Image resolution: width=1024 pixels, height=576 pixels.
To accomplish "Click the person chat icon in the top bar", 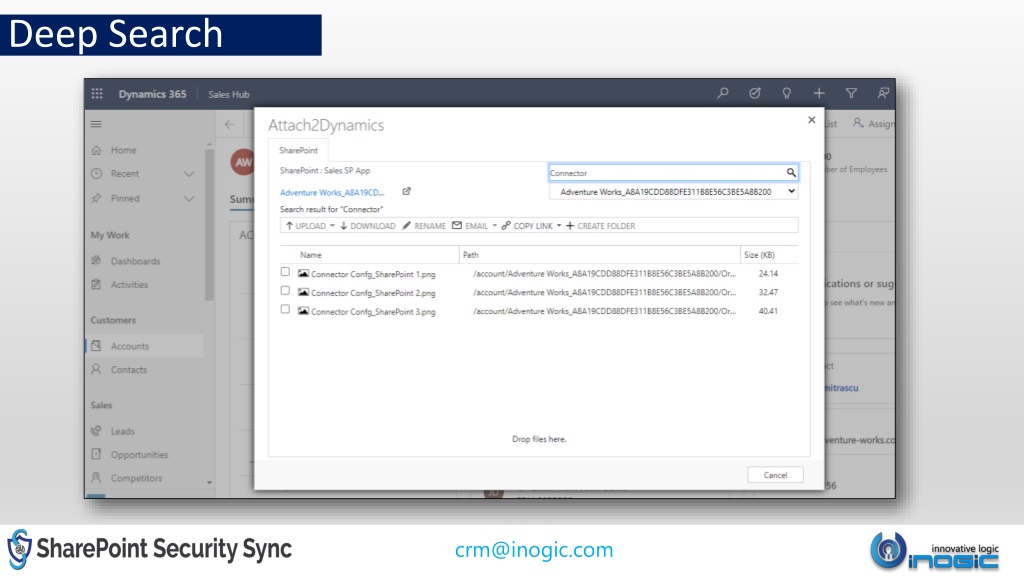I will click(x=883, y=93).
